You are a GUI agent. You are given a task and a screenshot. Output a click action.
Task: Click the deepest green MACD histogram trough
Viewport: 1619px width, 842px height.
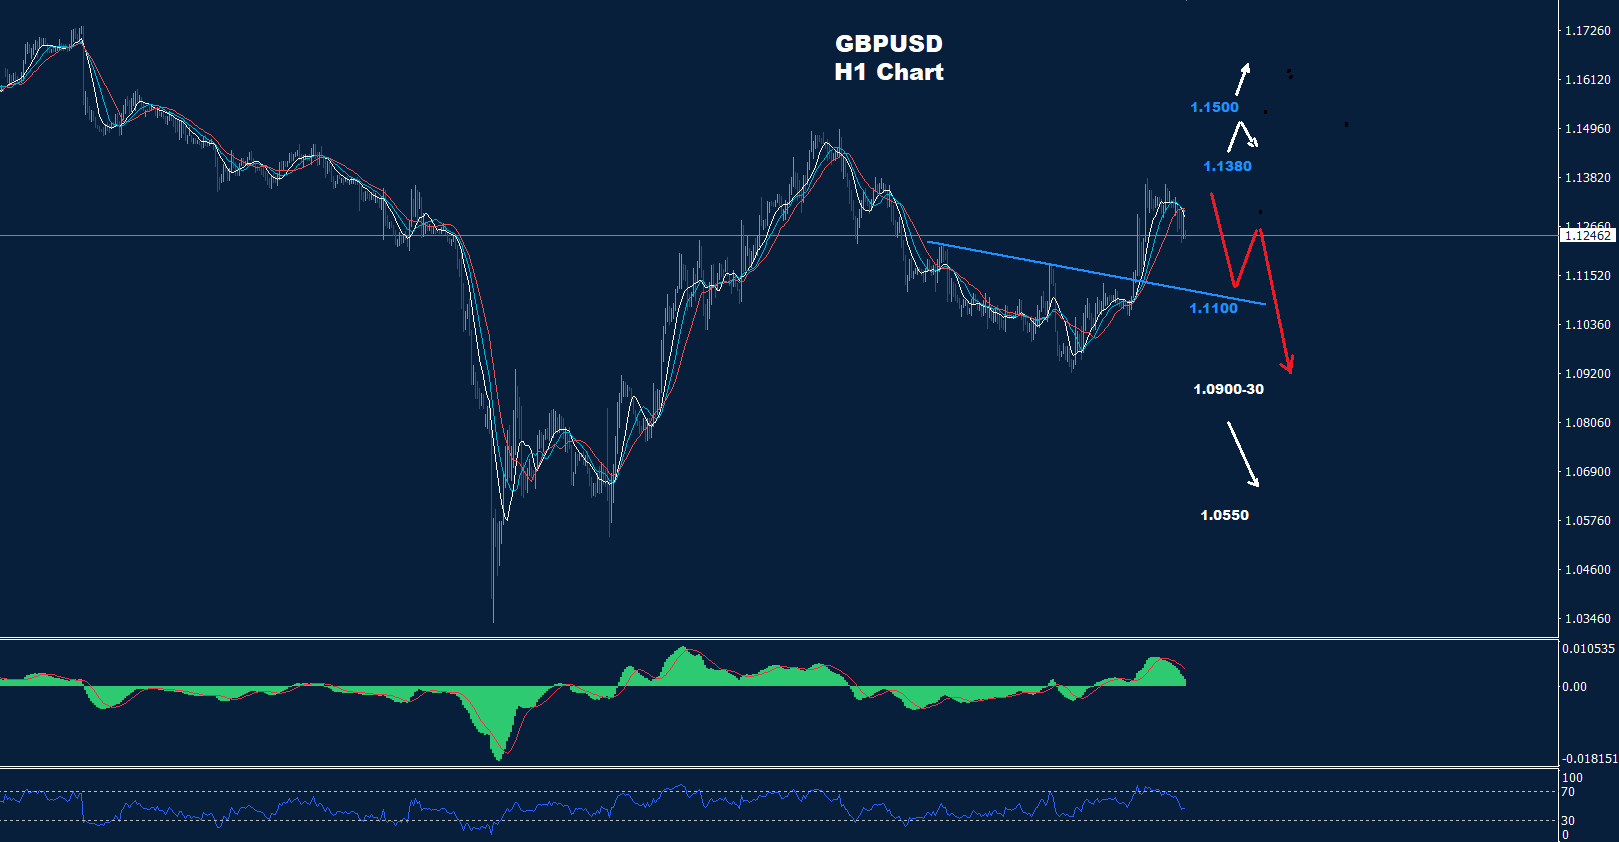(x=499, y=755)
